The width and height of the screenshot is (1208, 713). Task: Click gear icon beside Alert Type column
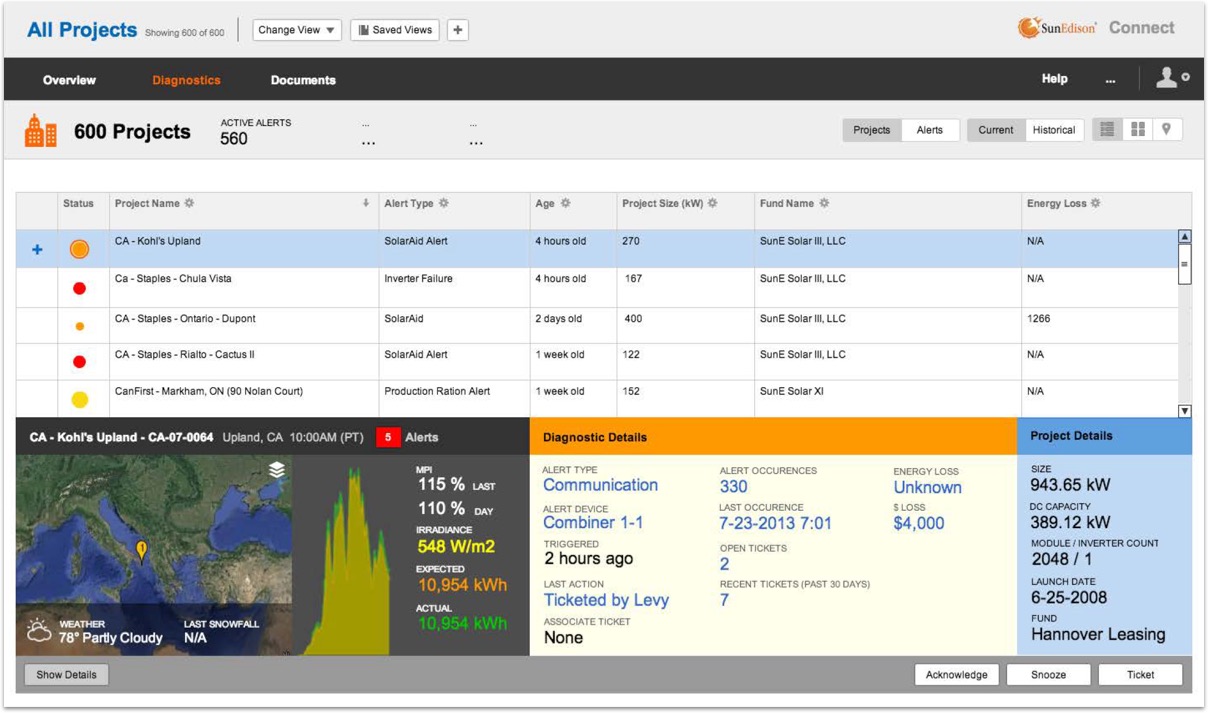click(x=444, y=204)
